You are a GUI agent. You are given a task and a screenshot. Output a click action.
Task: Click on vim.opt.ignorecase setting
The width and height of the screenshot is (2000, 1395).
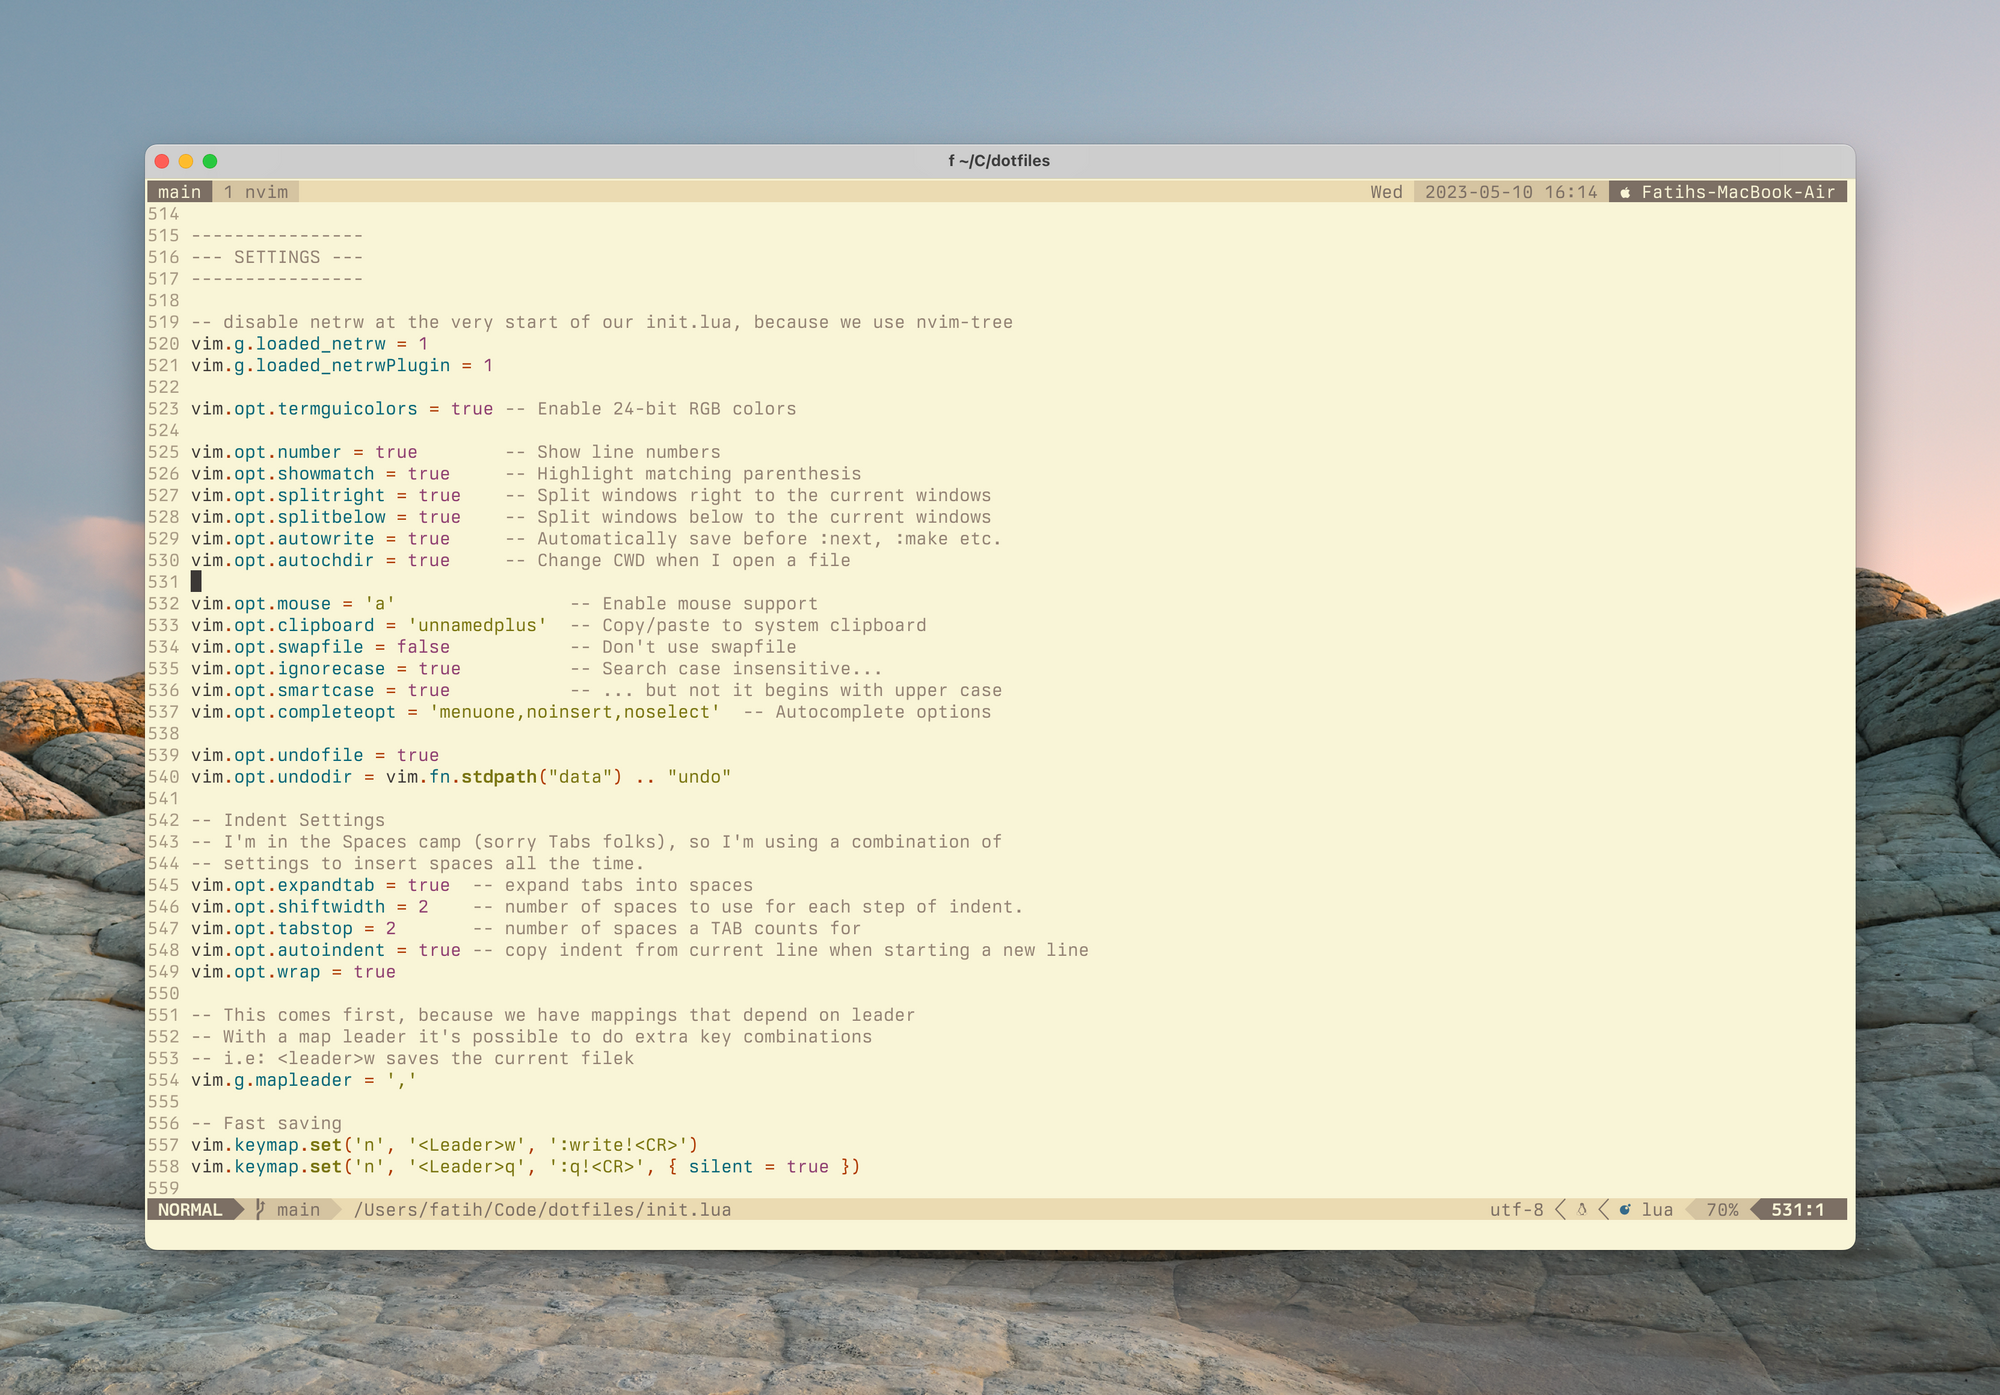click(x=326, y=669)
